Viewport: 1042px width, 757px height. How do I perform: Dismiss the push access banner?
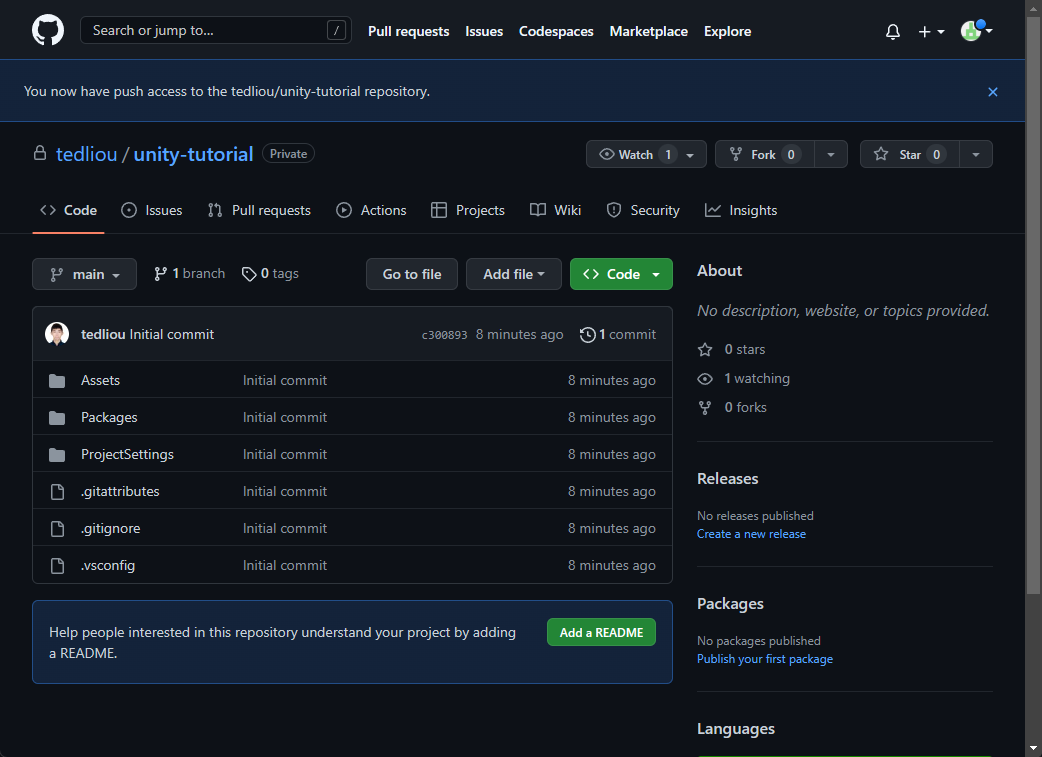click(x=992, y=92)
